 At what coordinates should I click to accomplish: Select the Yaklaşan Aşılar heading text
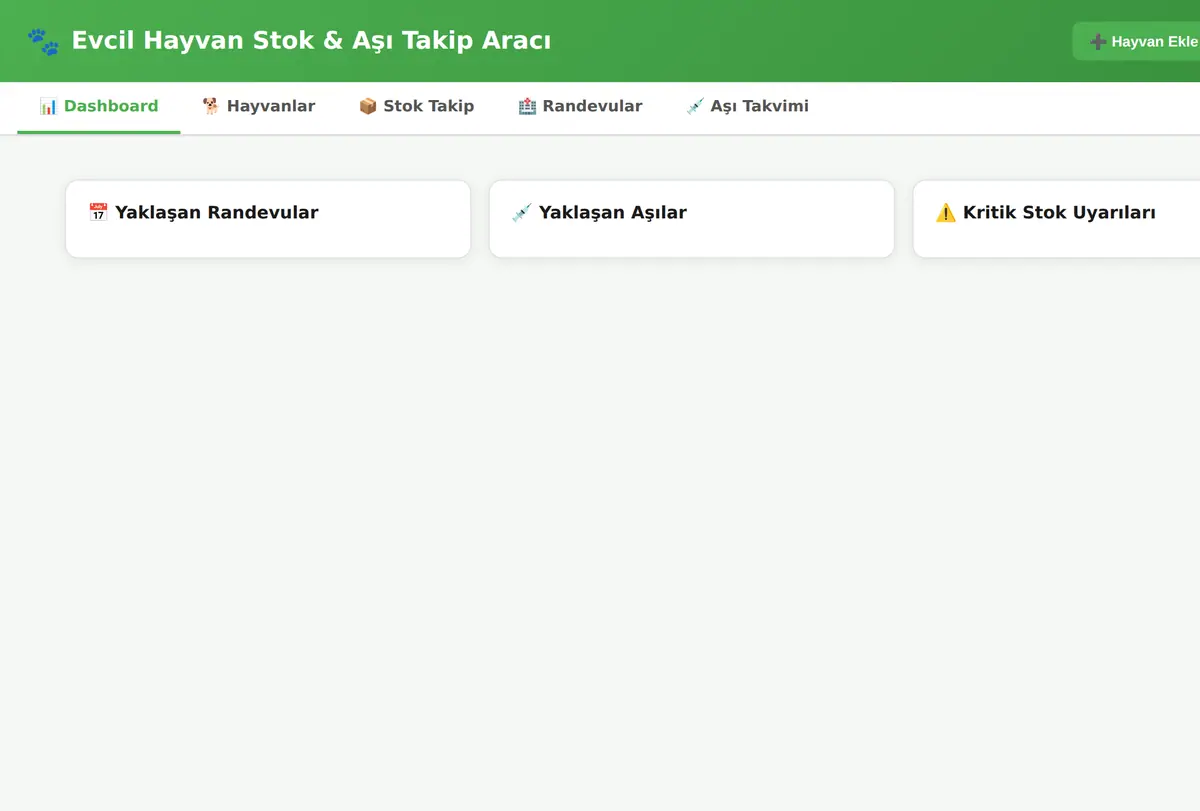click(613, 212)
